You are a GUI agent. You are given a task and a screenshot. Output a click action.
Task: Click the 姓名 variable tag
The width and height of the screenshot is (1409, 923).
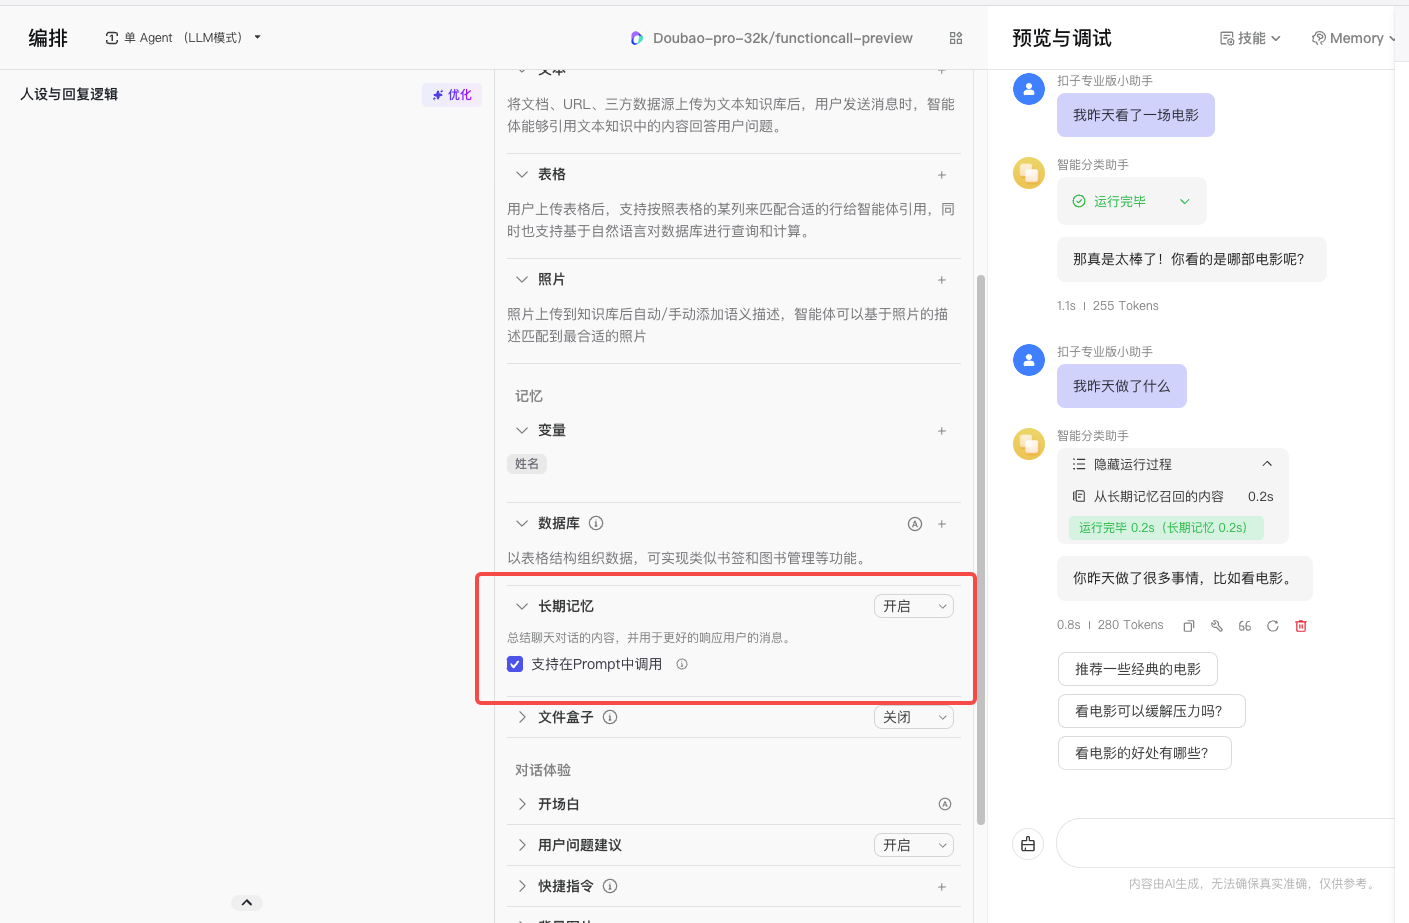[x=527, y=464]
